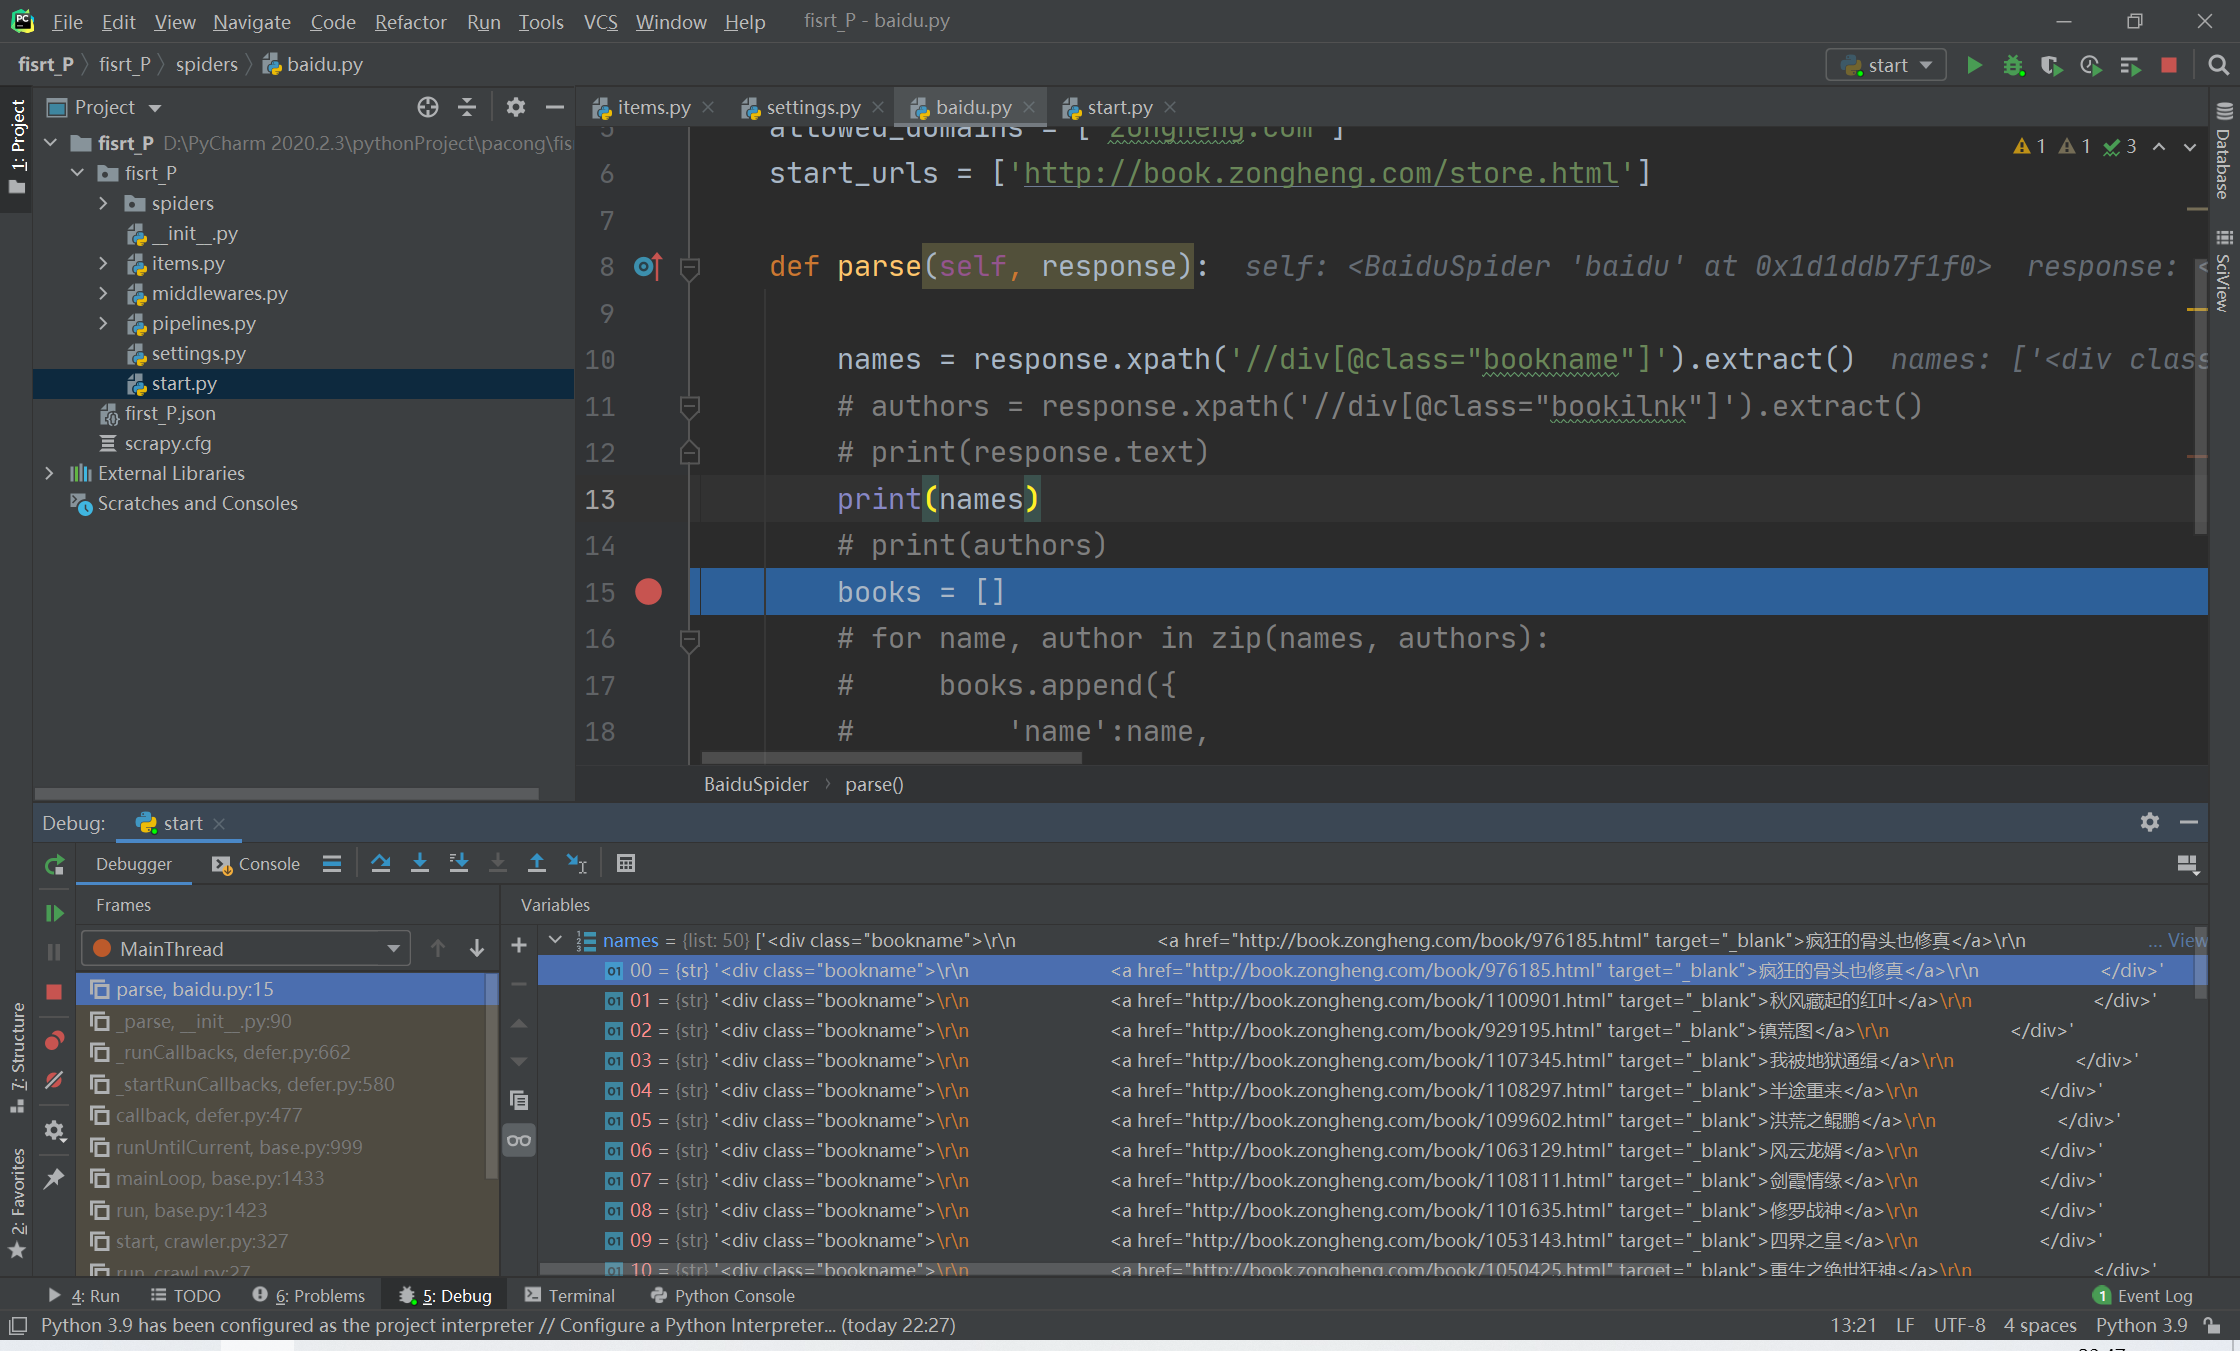Screen dimensions: 2240x1351
Task: Collapse the names variable list
Action: 556,940
